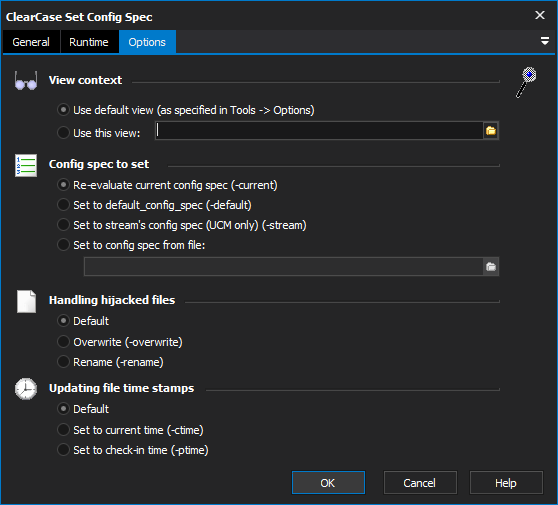Click the Cancel button
The image size is (558, 505).
tap(420, 483)
